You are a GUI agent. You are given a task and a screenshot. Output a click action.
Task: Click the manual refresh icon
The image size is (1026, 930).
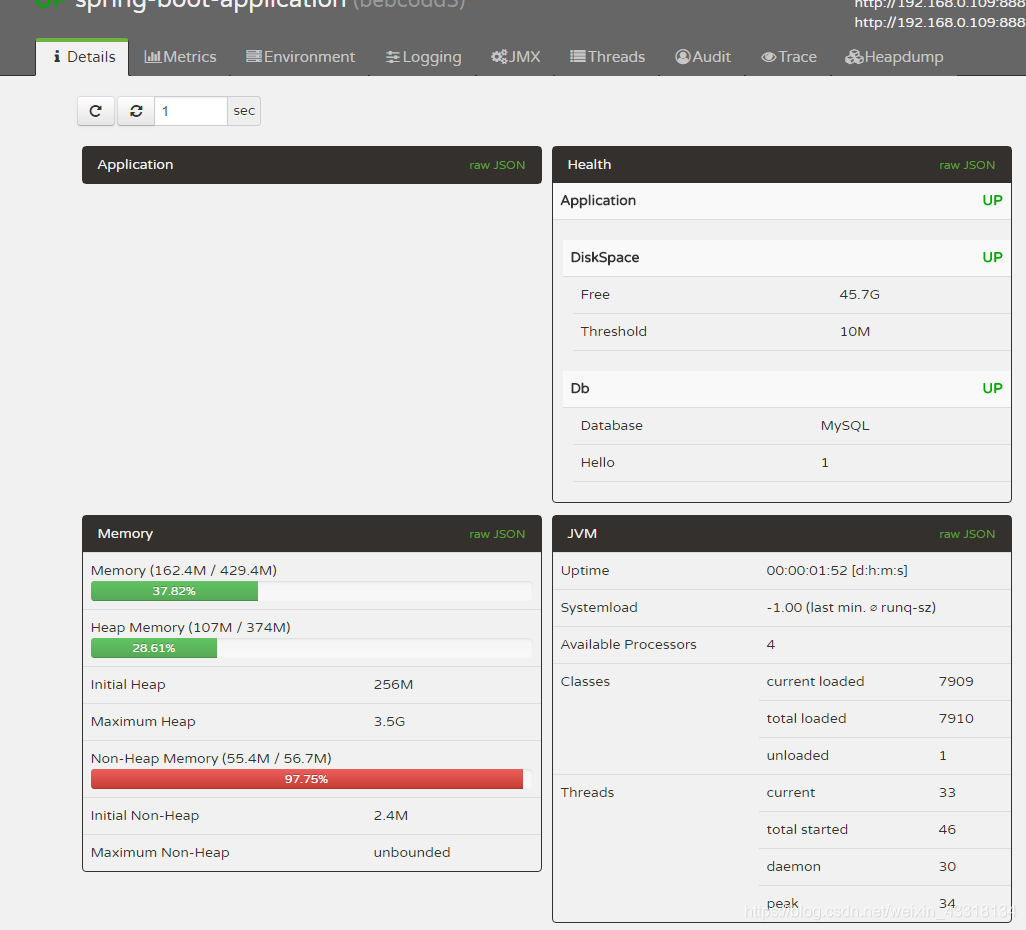[95, 110]
